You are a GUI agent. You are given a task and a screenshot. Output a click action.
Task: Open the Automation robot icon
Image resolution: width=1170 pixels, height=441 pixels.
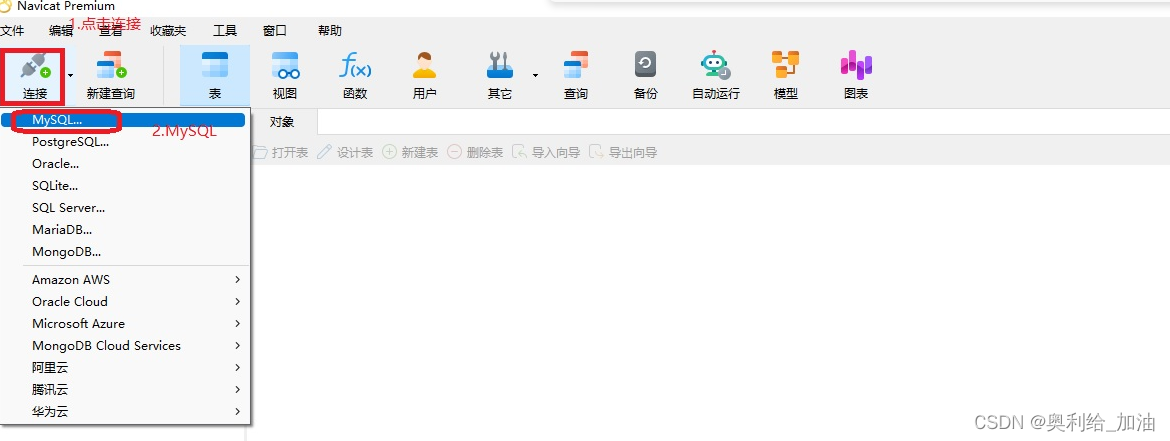716,66
